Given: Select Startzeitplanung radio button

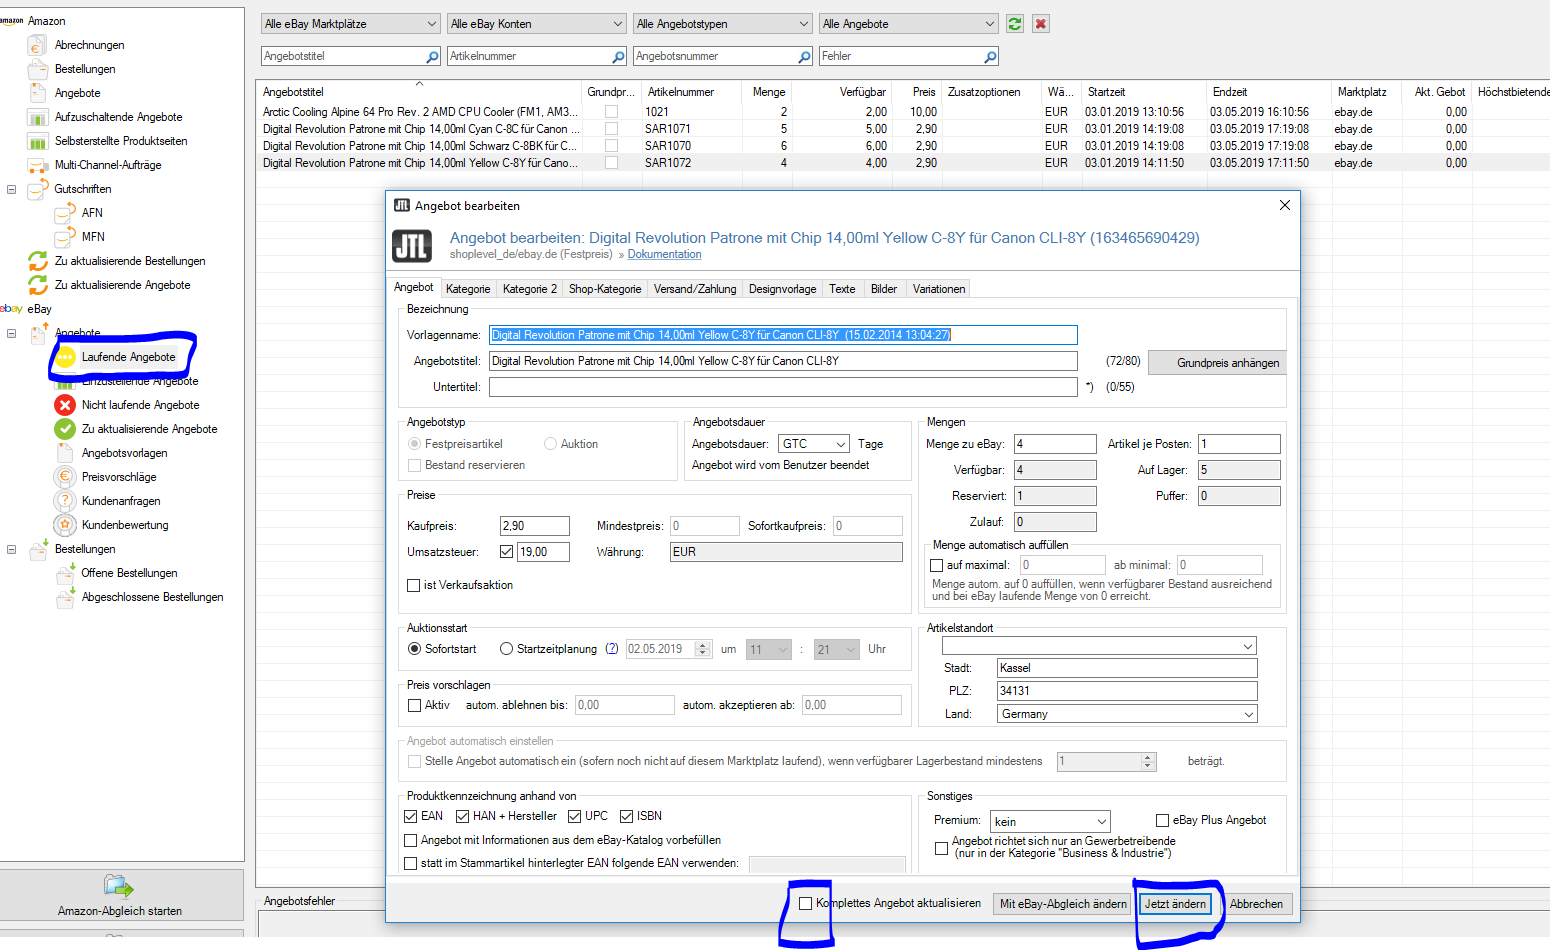Looking at the screenshot, I should point(506,649).
